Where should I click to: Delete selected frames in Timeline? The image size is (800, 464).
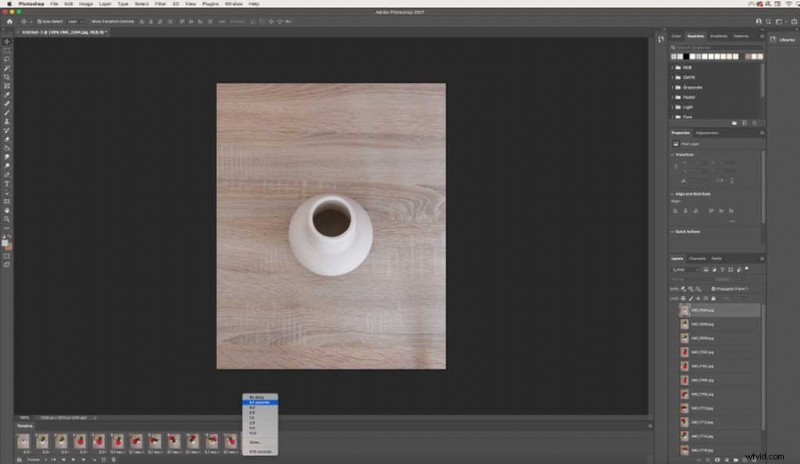113,459
